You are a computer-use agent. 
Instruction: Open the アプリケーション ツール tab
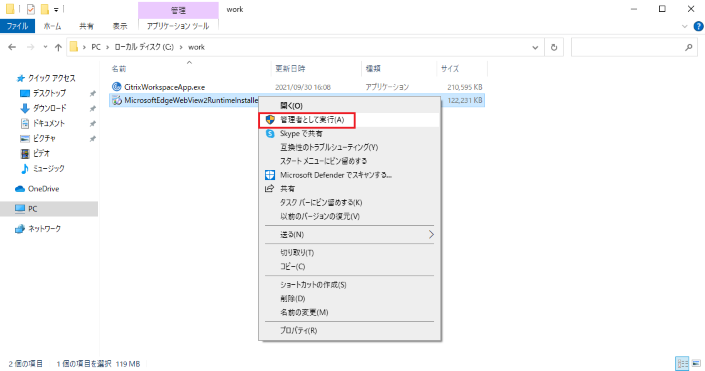tap(178, 26)
